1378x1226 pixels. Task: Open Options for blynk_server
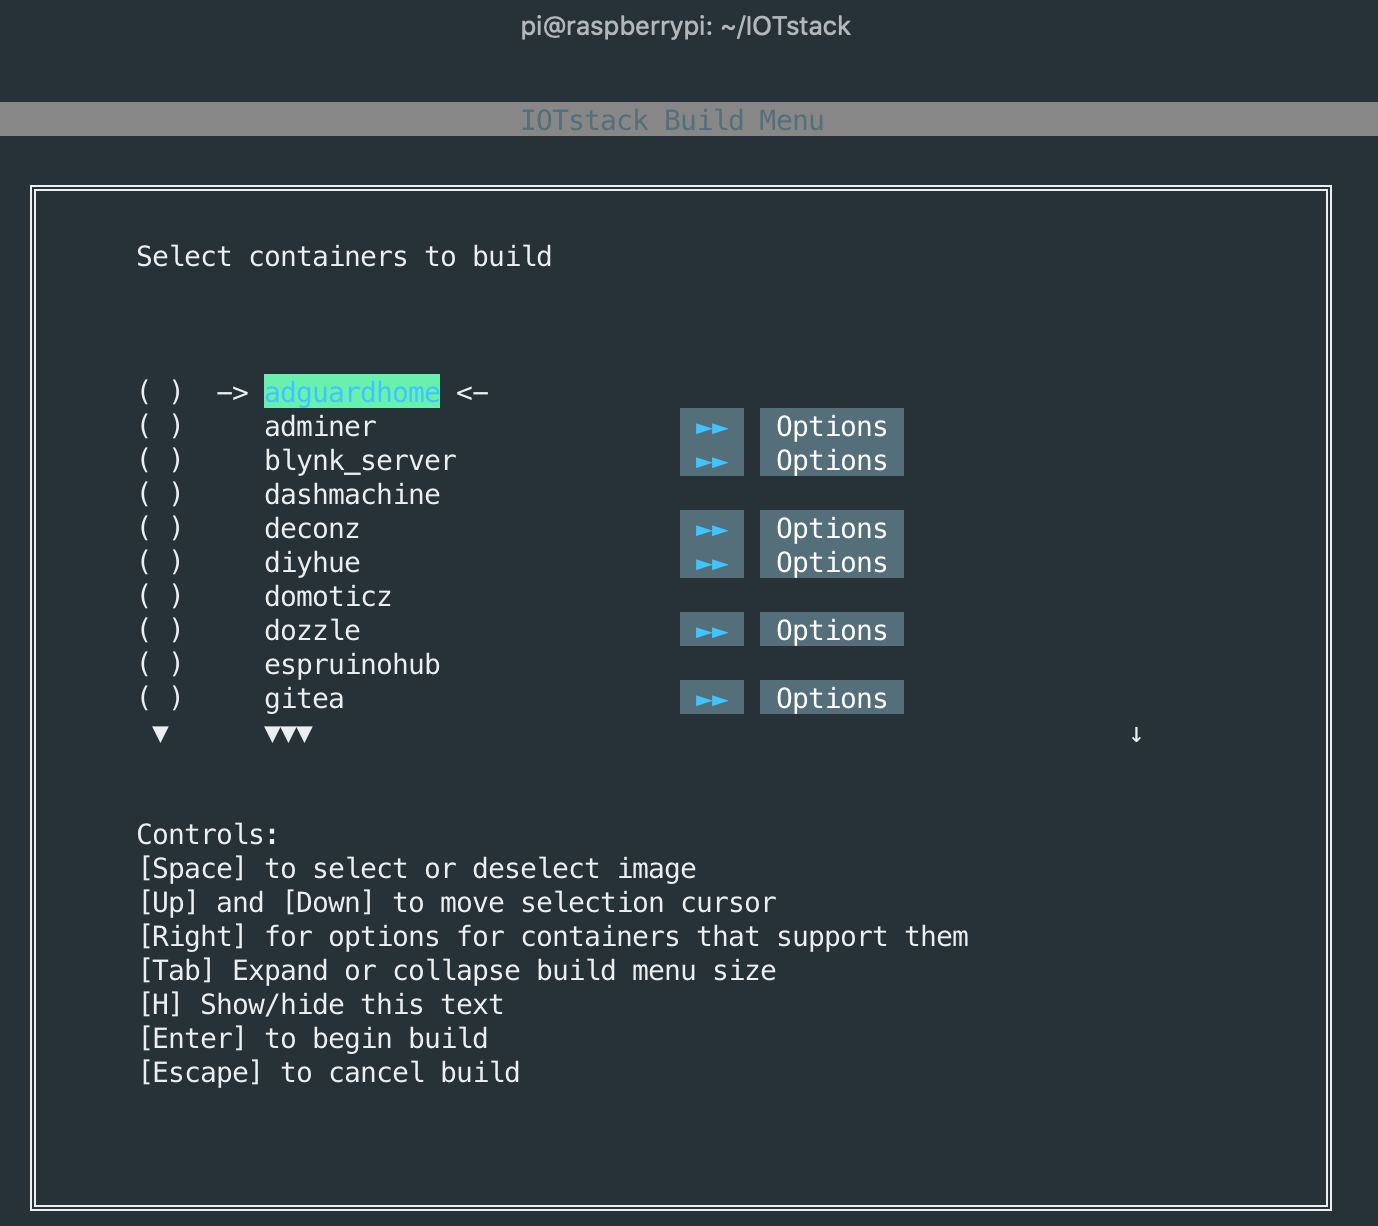(831, 461)
